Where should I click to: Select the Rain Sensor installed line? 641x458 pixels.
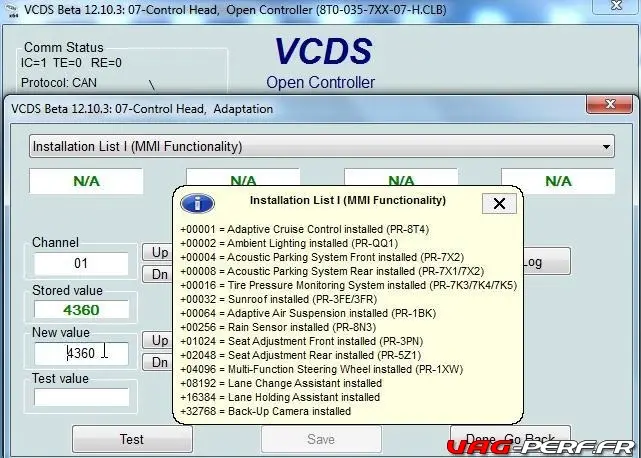pos(278,327)
